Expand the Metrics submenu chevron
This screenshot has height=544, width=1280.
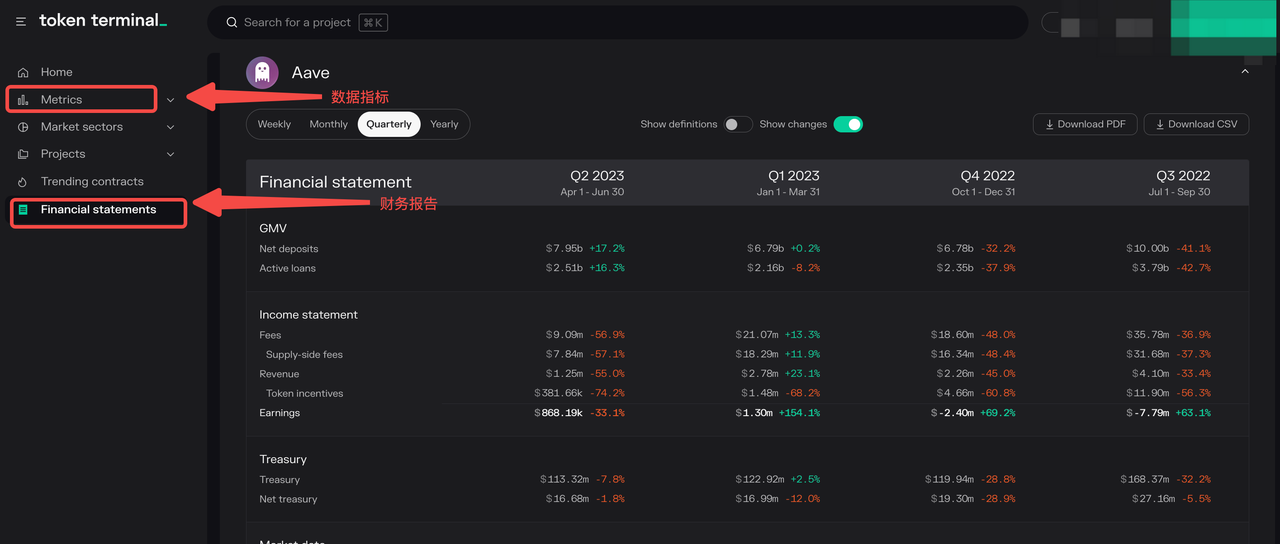(x=170, y=100)
